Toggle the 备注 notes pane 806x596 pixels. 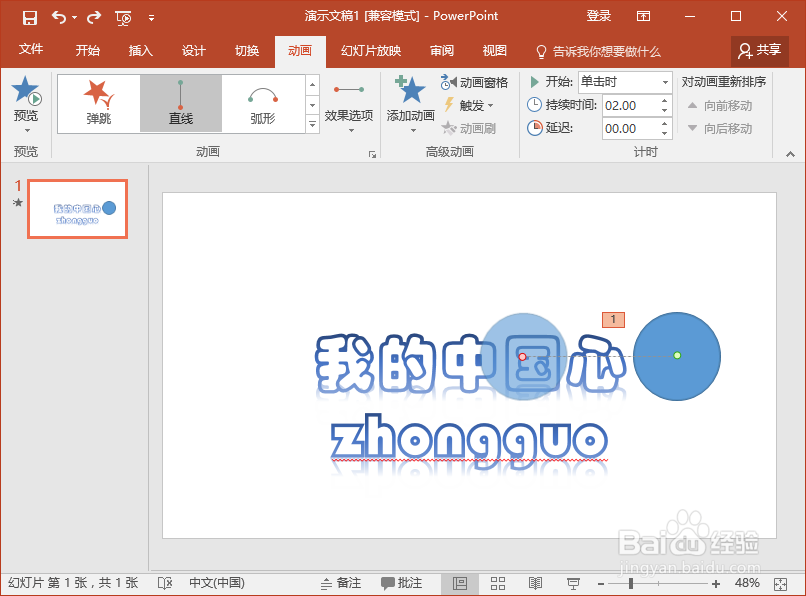(x=341, y=583)
